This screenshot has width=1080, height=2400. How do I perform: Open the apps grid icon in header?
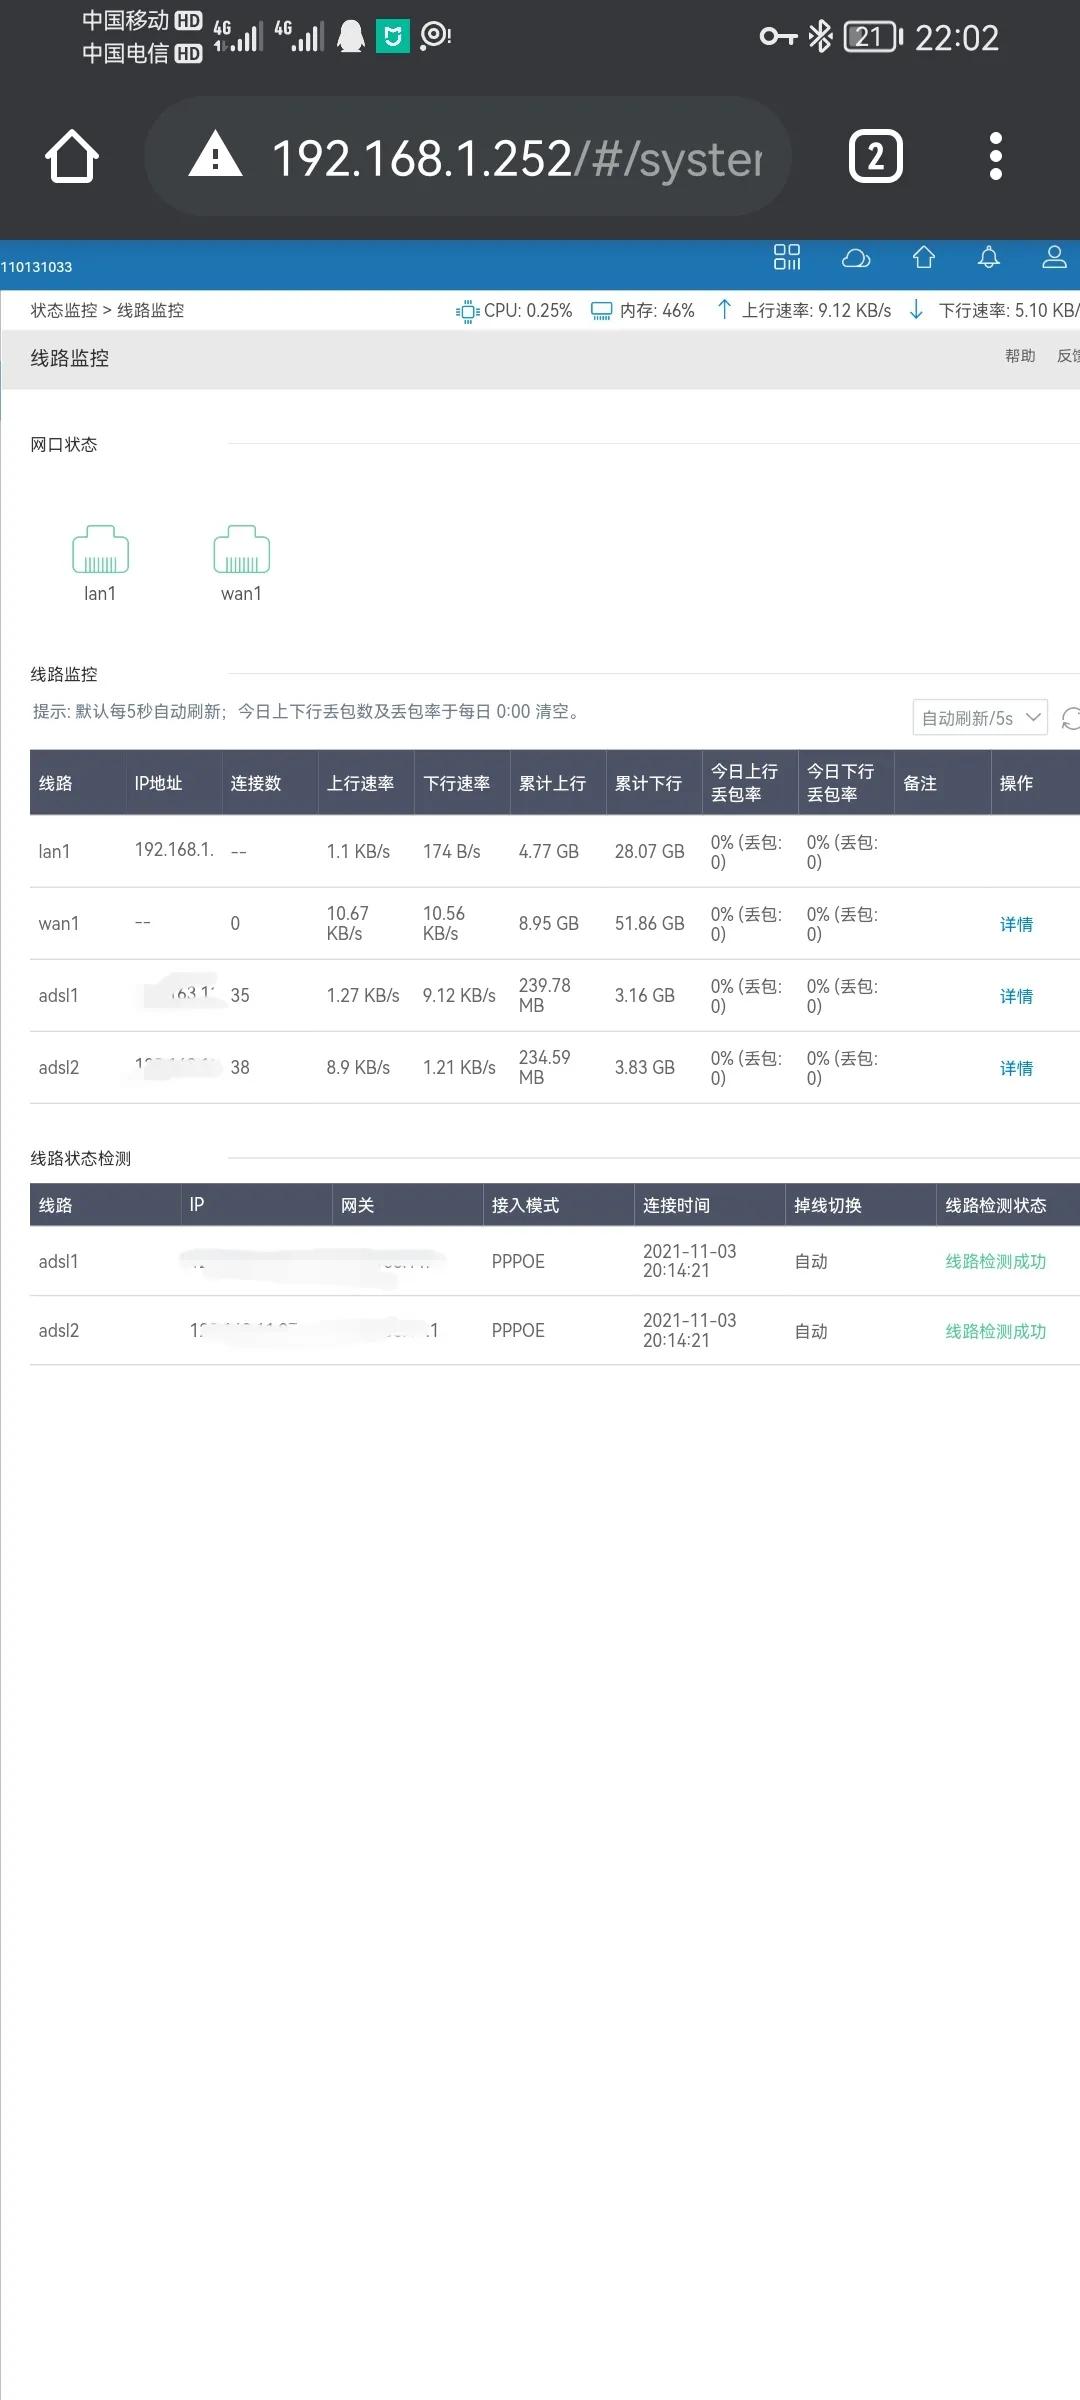pos(788,259)
